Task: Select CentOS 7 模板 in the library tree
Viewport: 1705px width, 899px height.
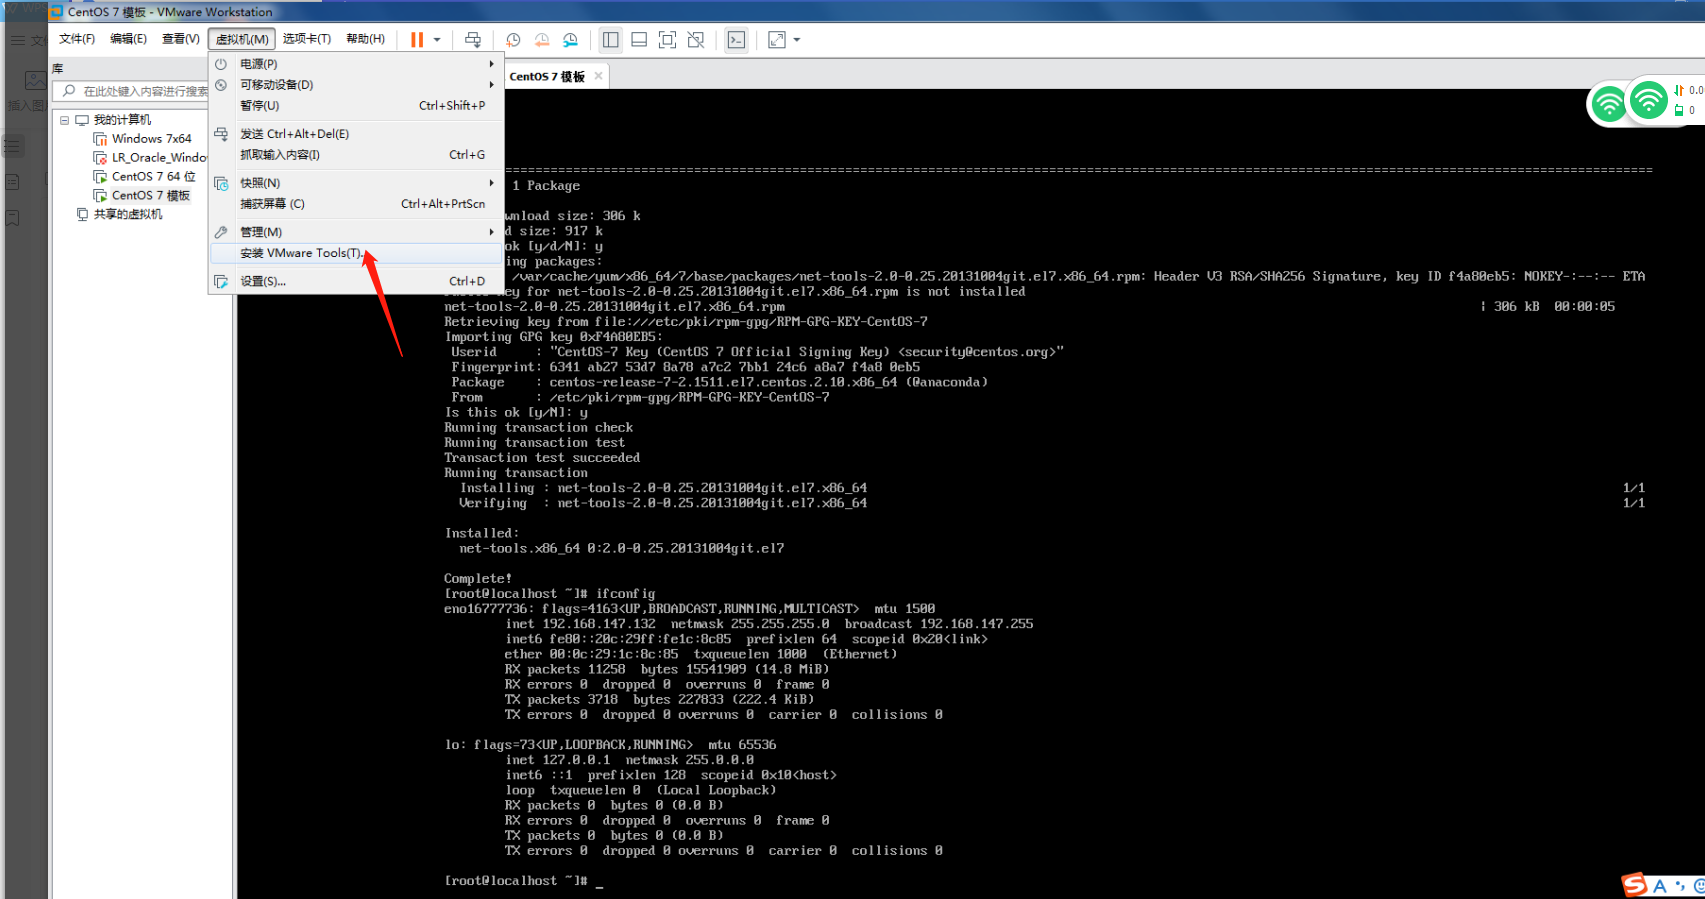Action: coord(150,196)
